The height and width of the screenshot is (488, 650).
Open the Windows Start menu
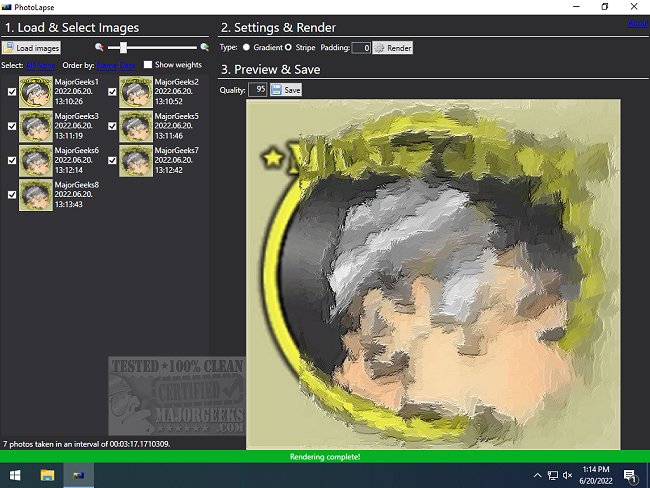[x=15, y=476]
